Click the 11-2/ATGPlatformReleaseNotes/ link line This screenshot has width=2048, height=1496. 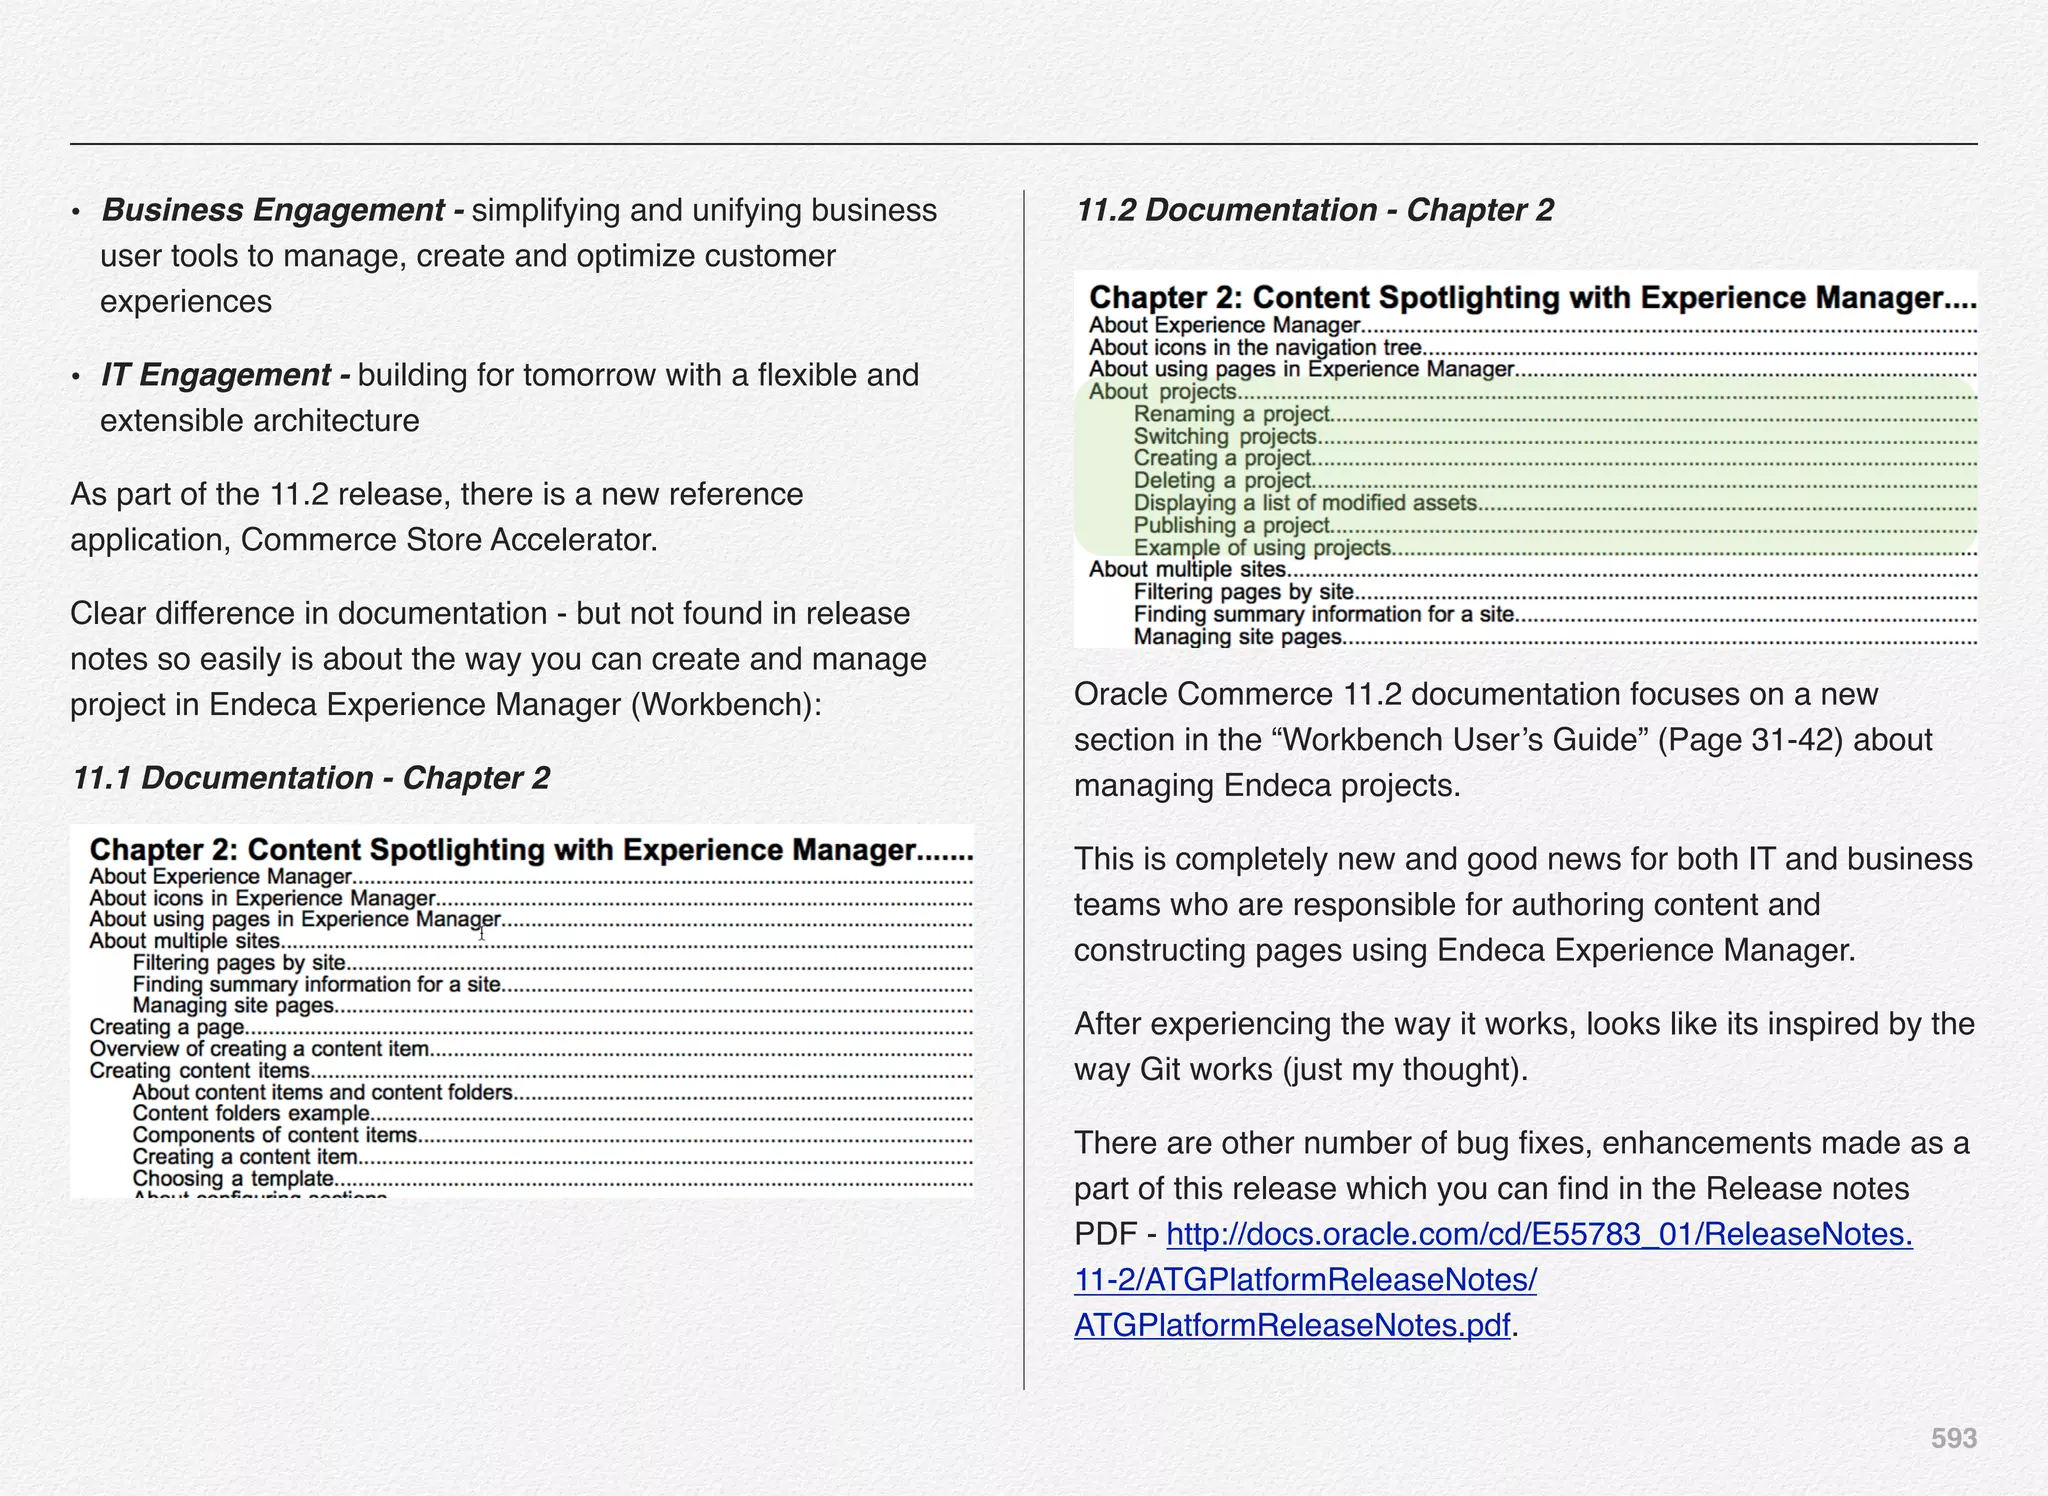tap(1305, 1280)
